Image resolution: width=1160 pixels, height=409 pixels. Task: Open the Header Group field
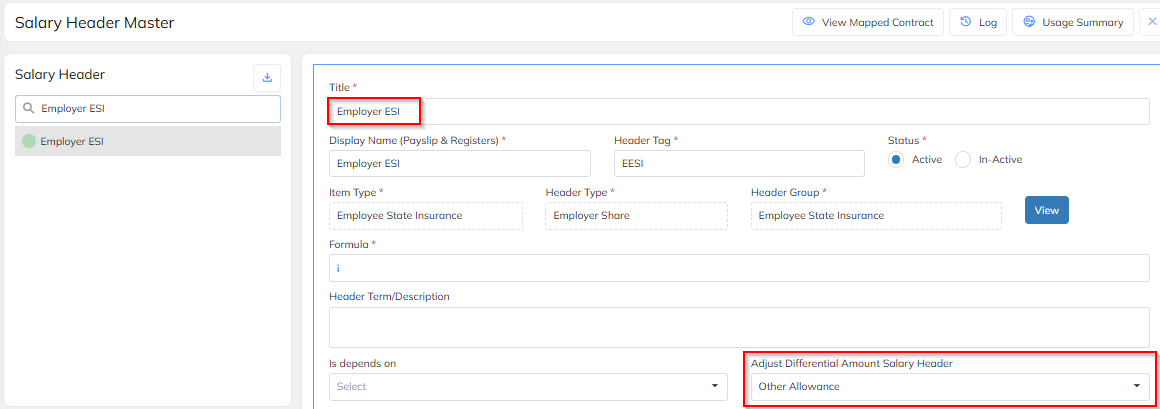[875, 216]
